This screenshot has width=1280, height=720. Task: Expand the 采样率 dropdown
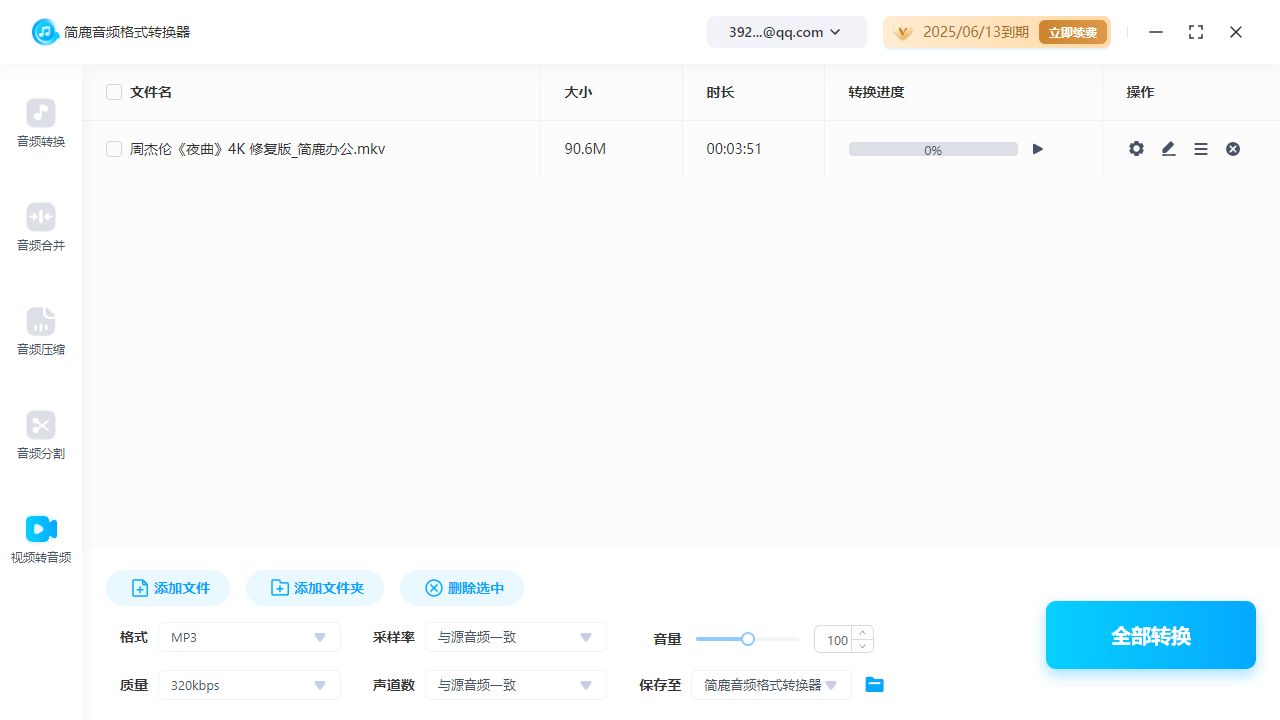[x=515, y=637]
